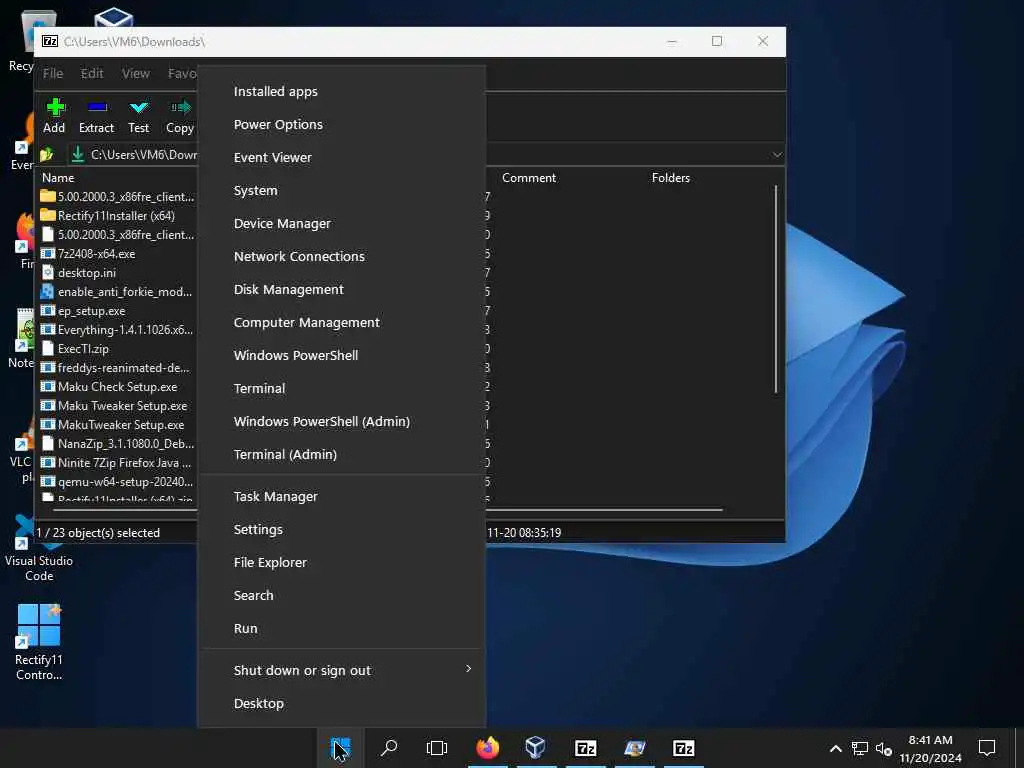Expand Shut down or sign out submenu
Viewport: 1024px width, 768px height.
342,670
